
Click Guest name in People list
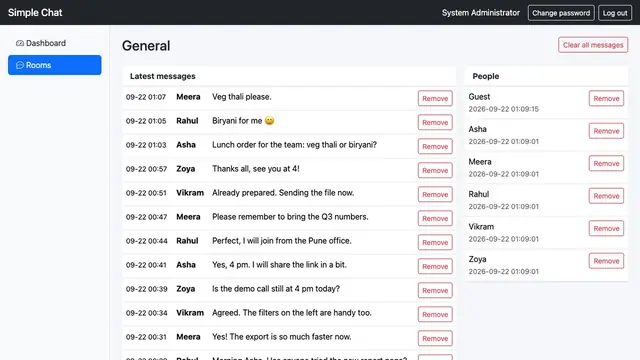[479, 97]
